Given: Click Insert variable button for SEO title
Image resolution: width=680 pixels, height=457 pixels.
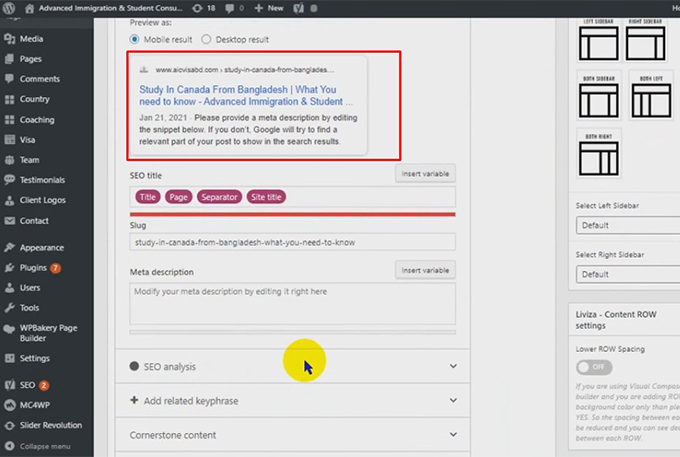Looking at the screenshot, I should [x=425, y=174].
